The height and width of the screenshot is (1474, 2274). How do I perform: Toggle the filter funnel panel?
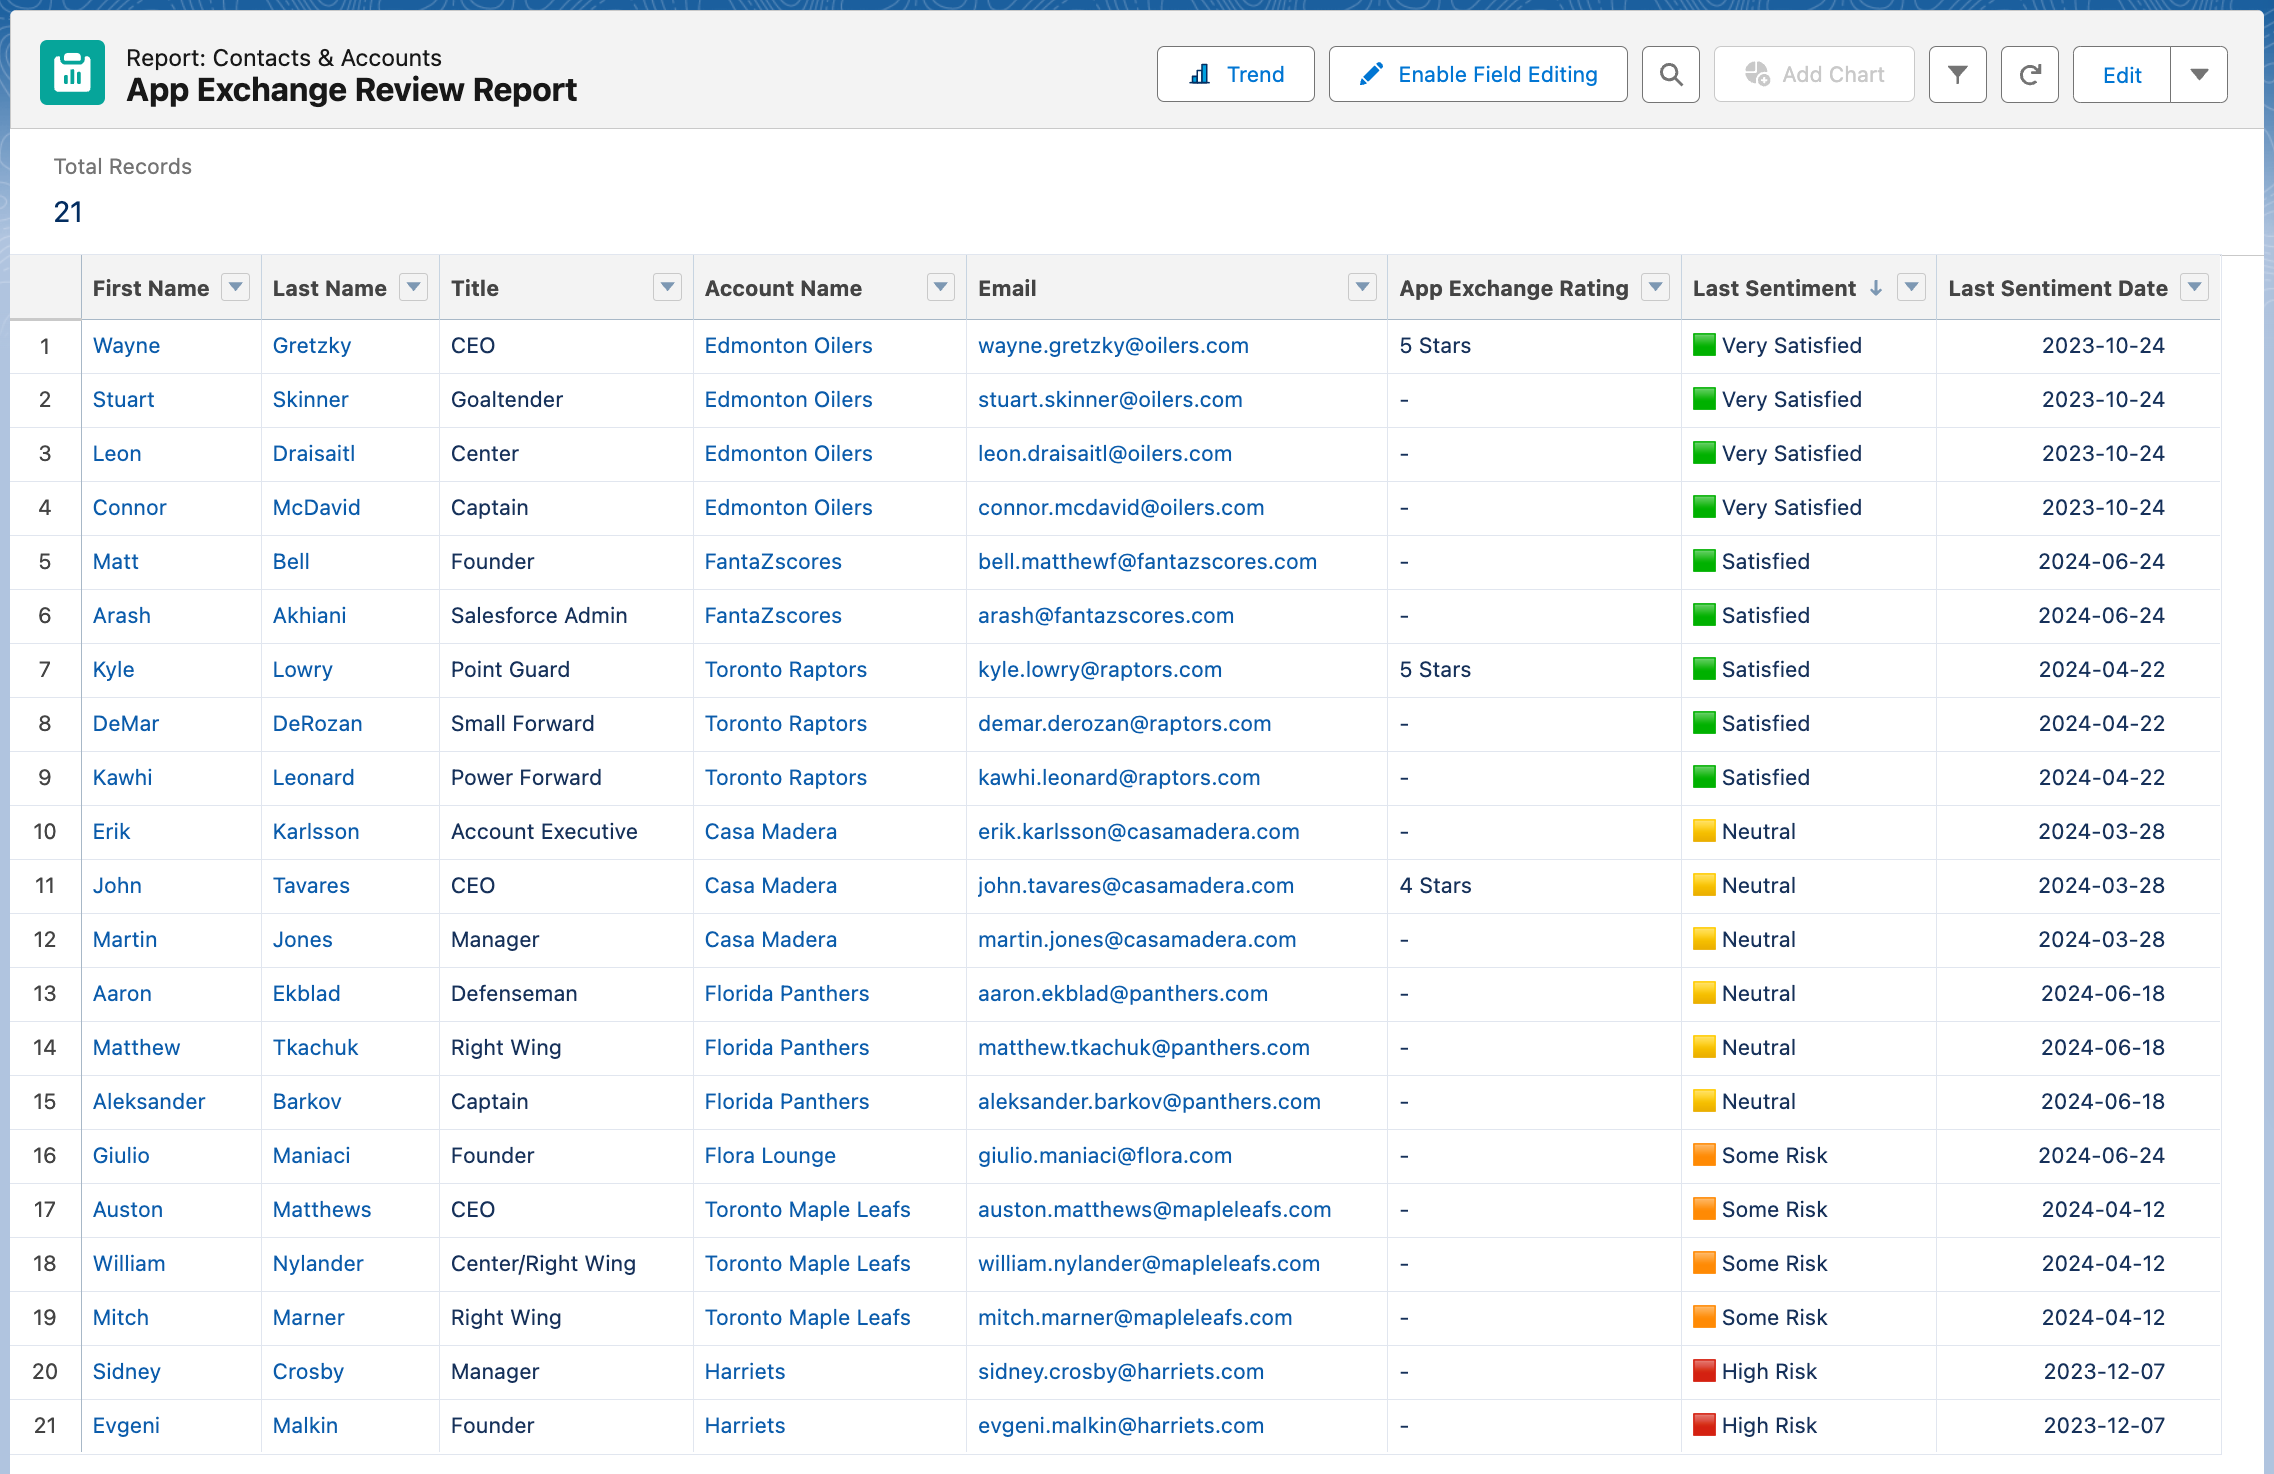tap(1957, 74)
